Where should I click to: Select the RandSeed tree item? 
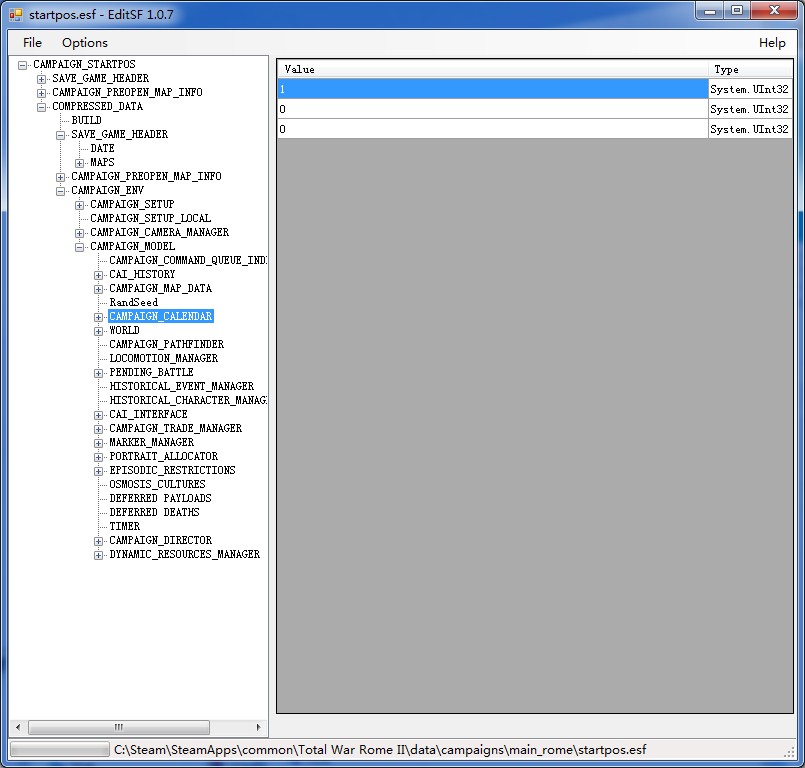click(x=133, y=302)
